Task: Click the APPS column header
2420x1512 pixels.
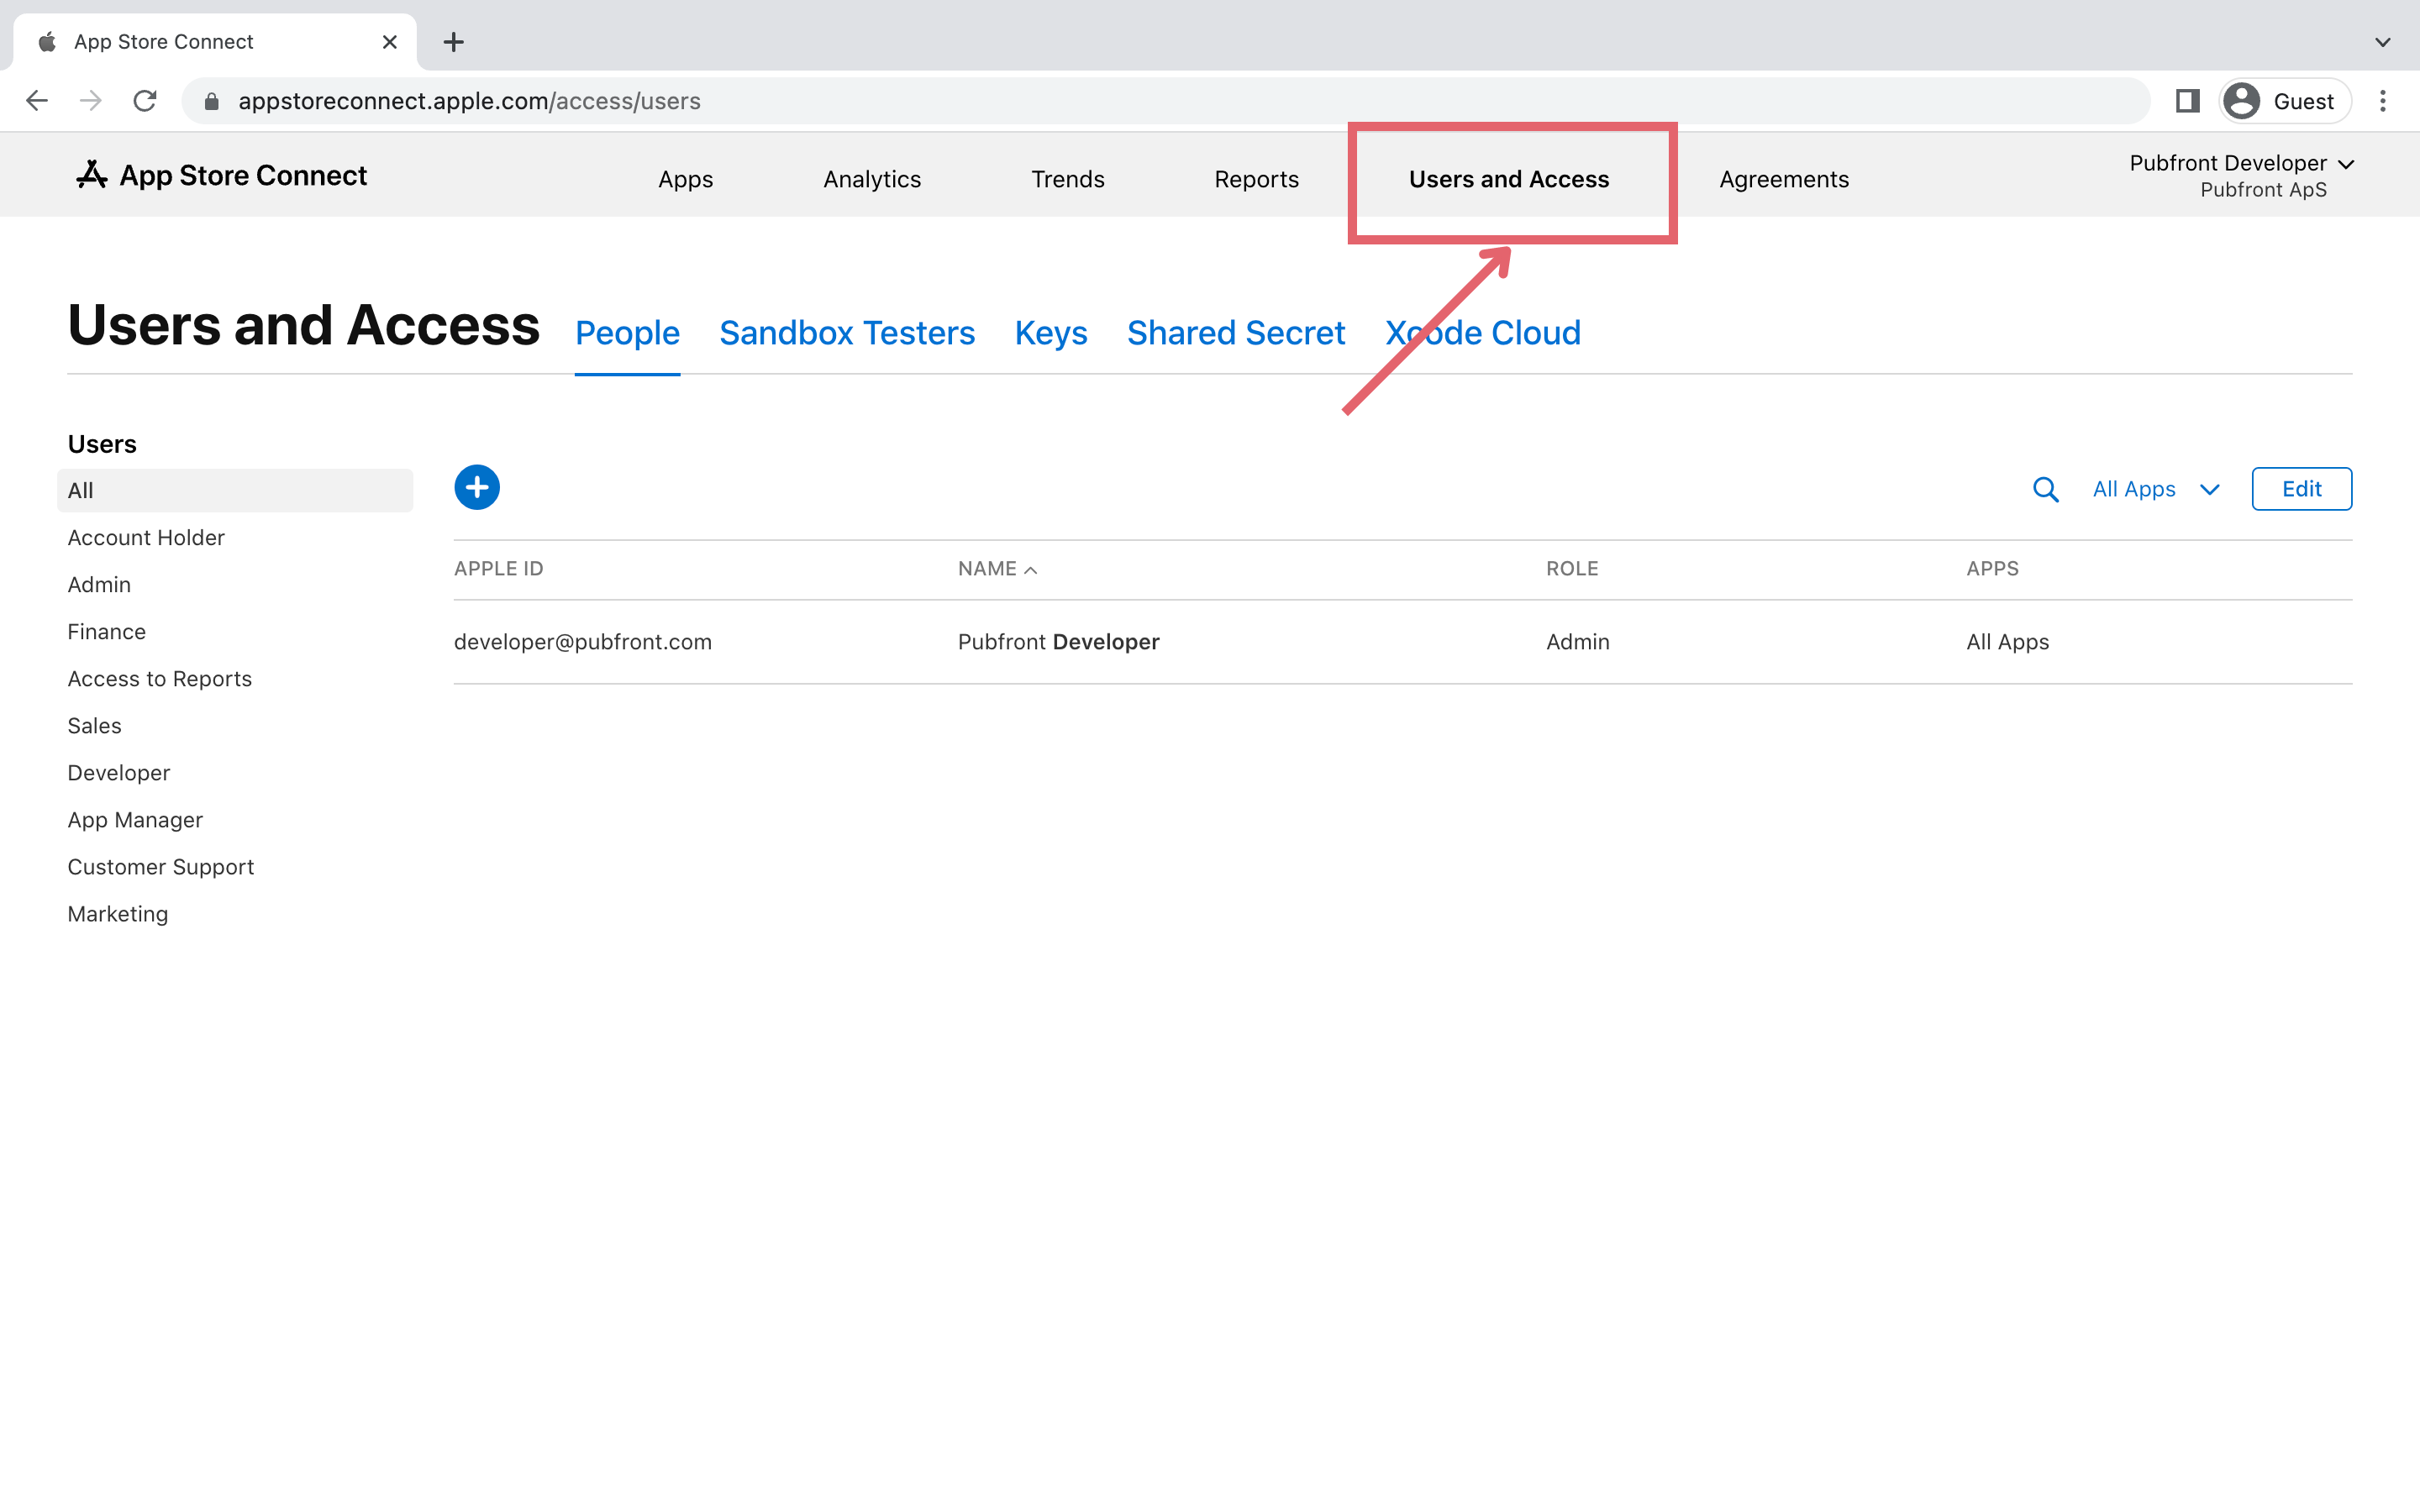Action: (x=1992, y=569)
